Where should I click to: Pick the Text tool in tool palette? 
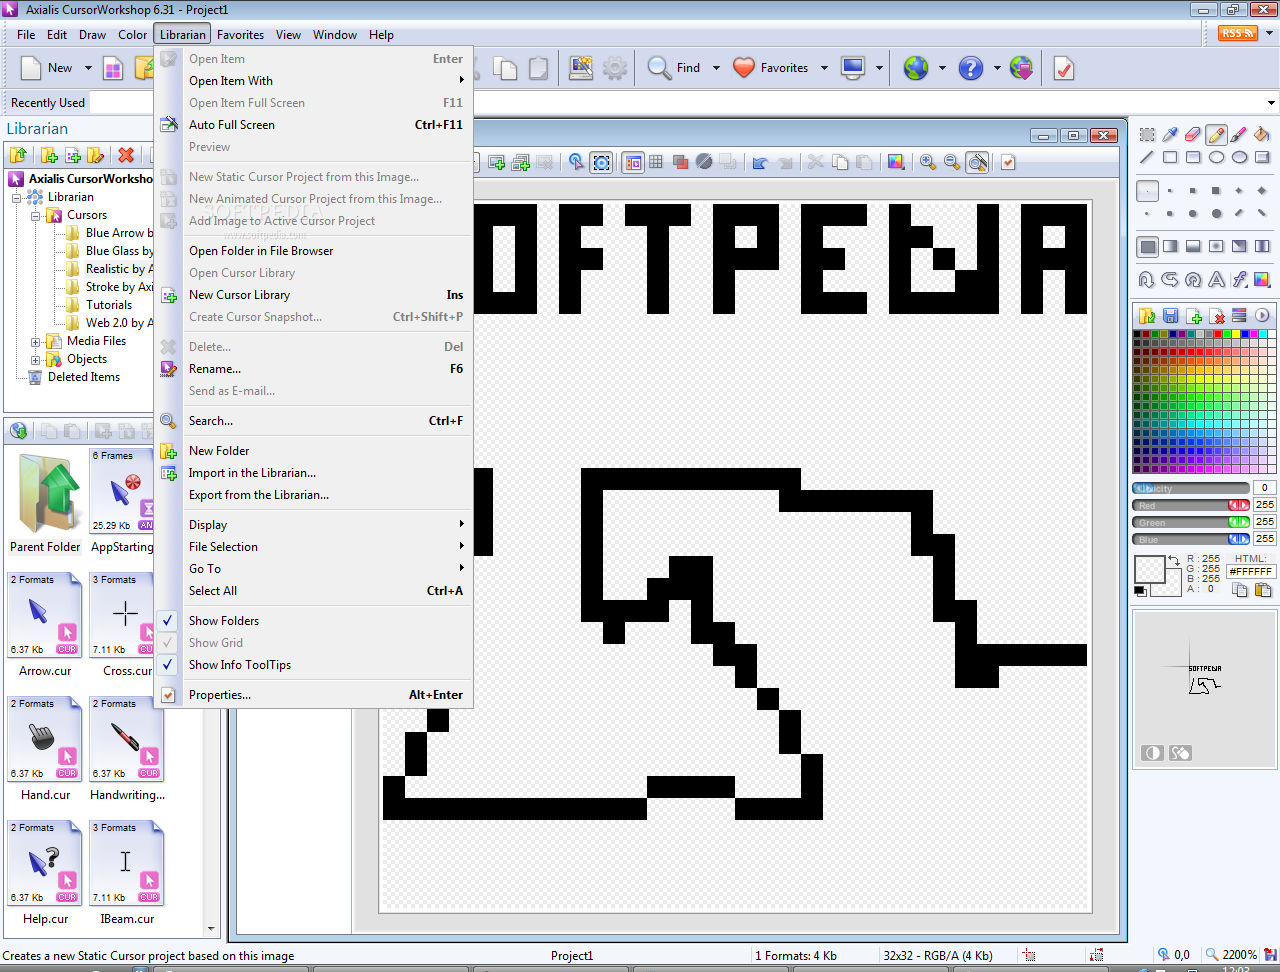click(x=1216, y=280)
